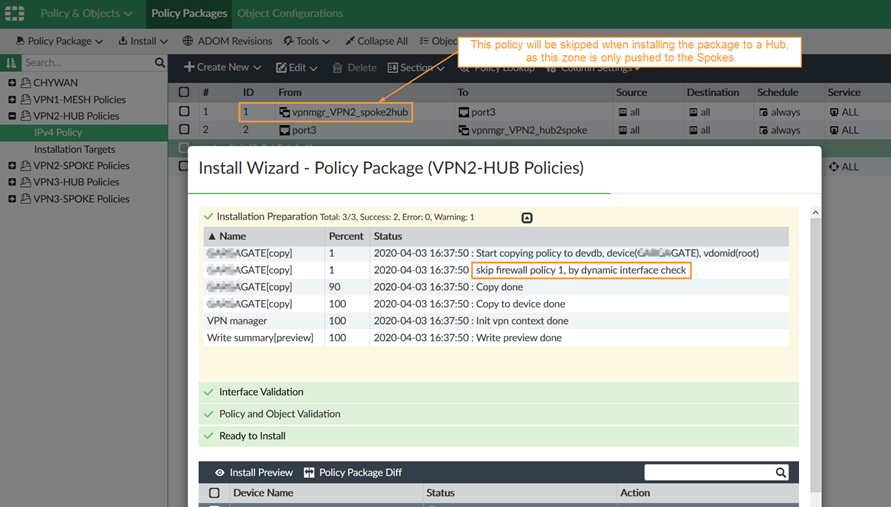Click the sidebar sort order icon
891x507 pixels.
[12, 63]
